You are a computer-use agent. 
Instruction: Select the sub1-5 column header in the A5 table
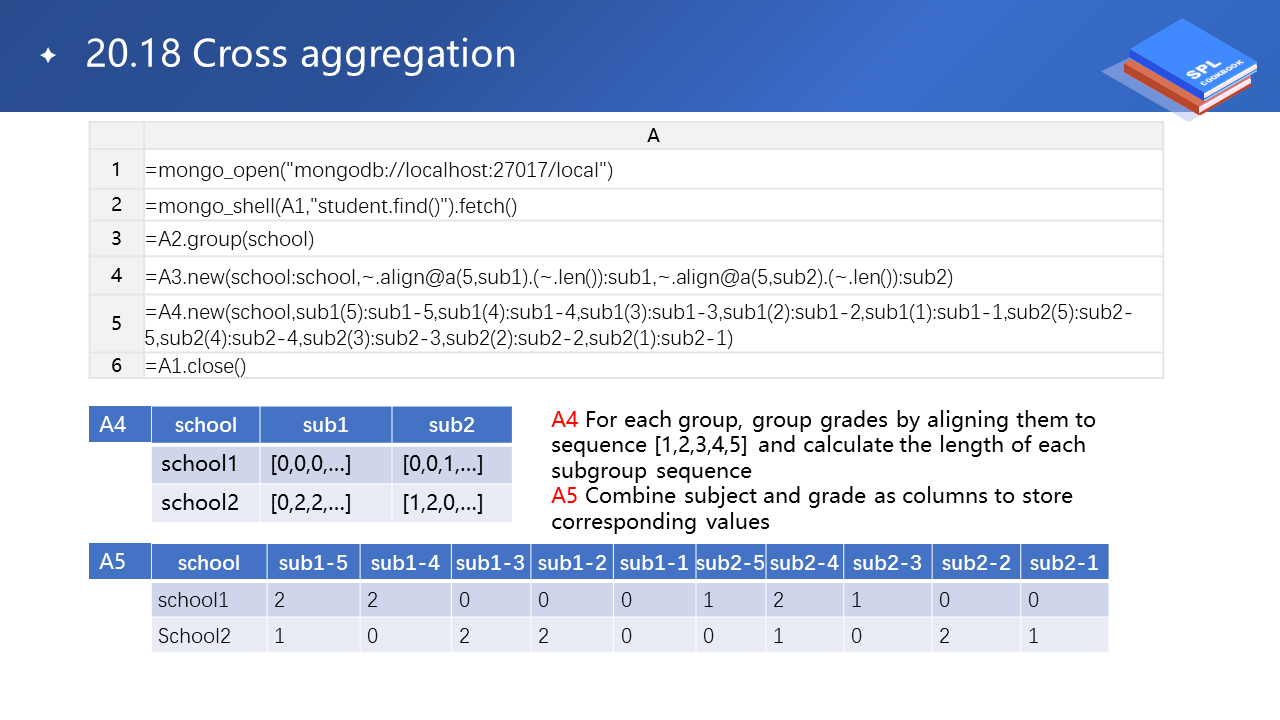tap(313, 563)
